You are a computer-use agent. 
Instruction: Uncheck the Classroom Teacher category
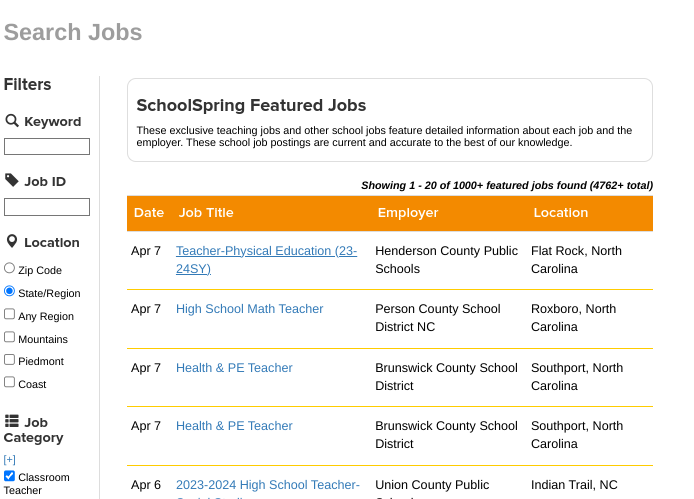(10, 476)
